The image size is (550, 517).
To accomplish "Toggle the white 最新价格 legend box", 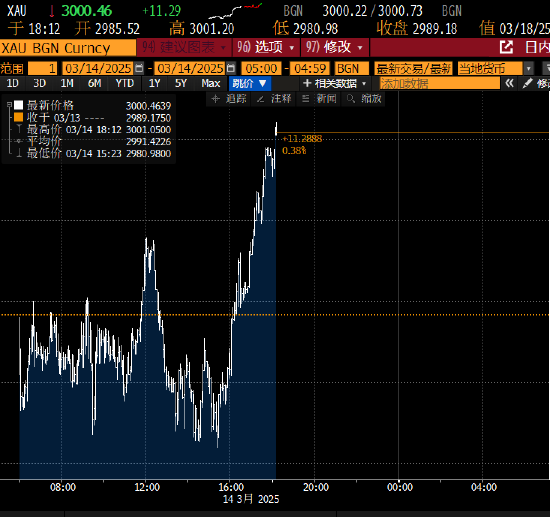I will coord(19,105).
